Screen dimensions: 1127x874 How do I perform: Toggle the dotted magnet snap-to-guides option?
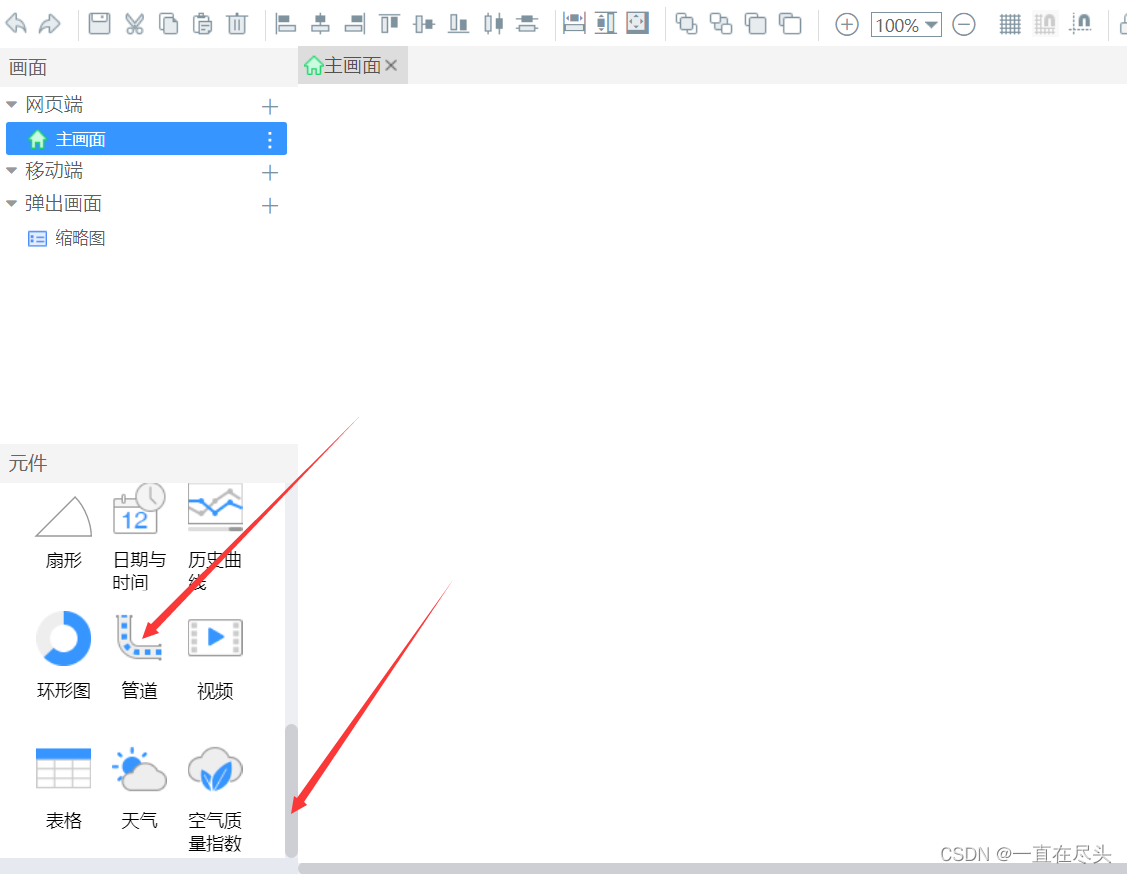point(1080,24)
